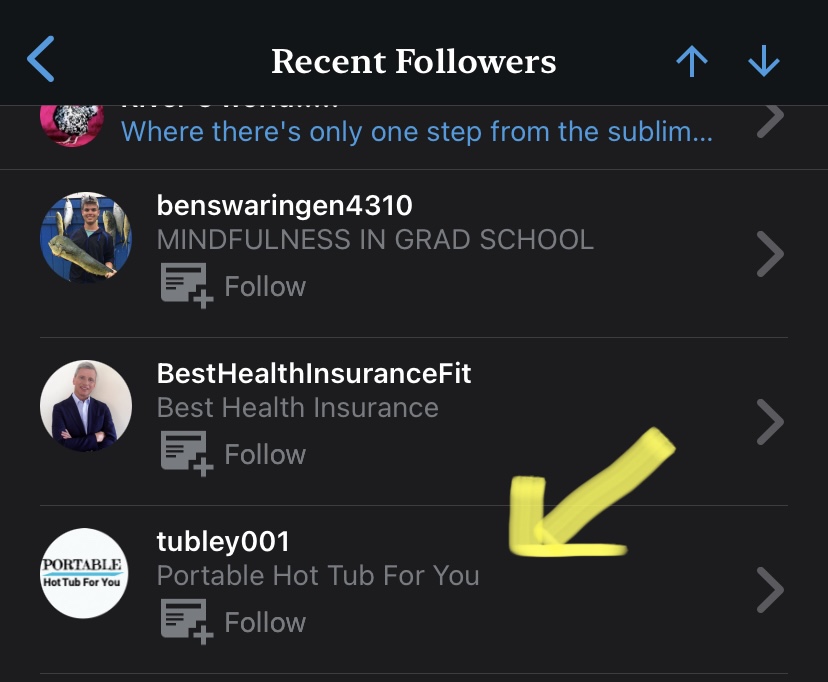Expand benswaringen4310 row chevron
The height and width of the screenshot is (682, 828).
769,254
